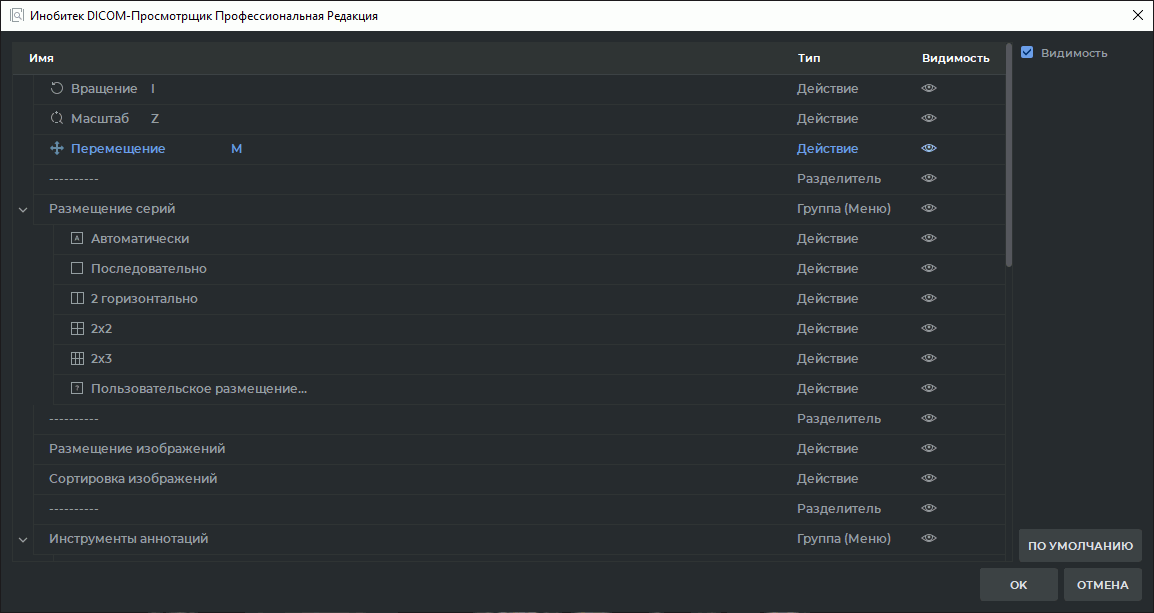Click the Тип column header
This screenshot has height=613, width=1154.
(x=809, y=58)
